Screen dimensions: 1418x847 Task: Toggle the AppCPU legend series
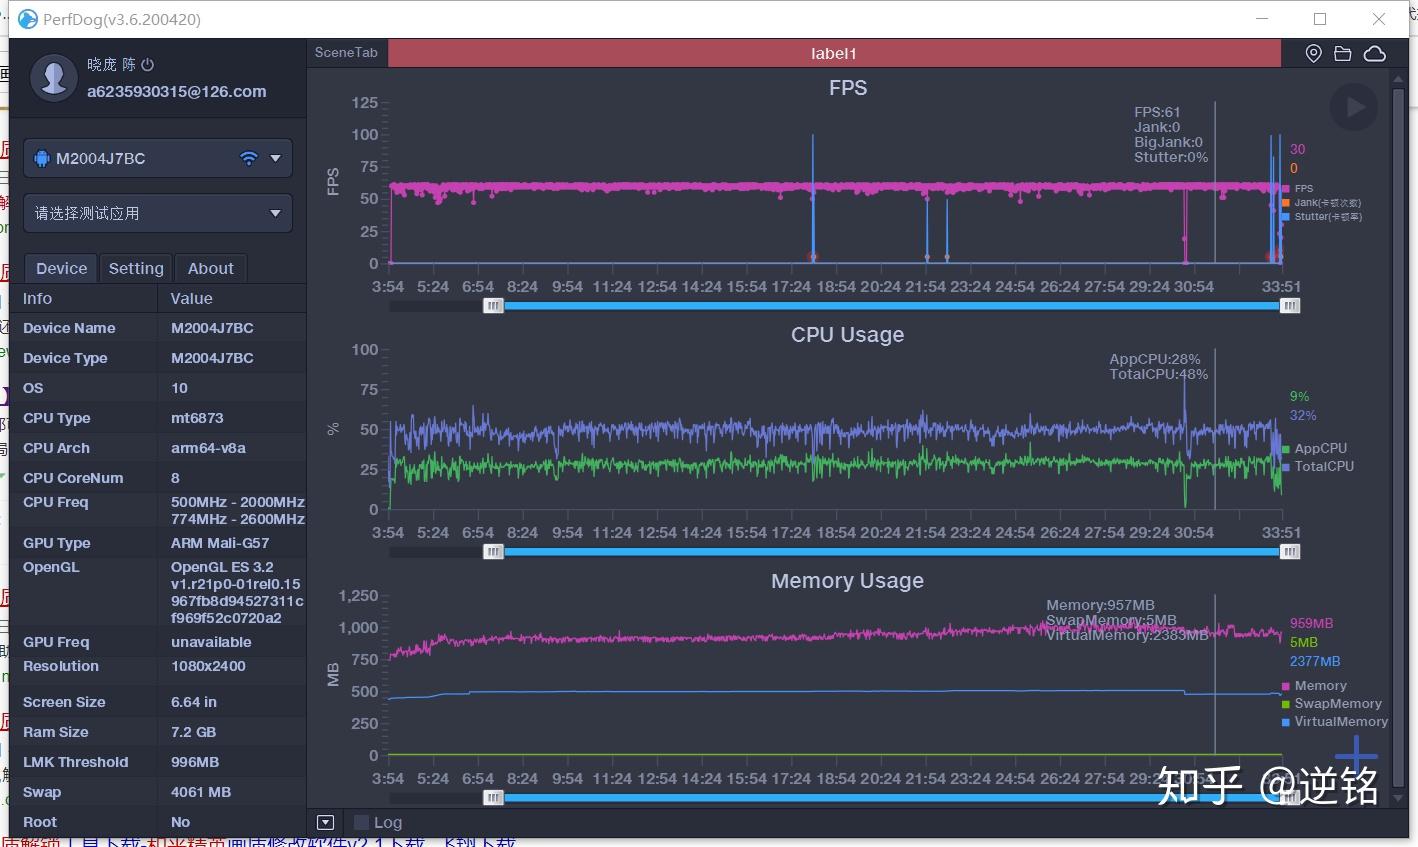coord(1315,448)
